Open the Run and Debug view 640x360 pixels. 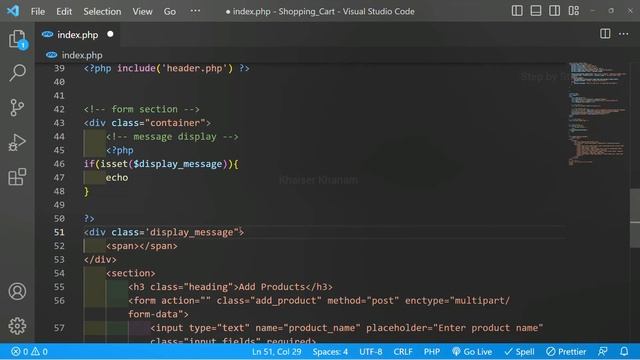pyautogui.click(x=17, y=142)
